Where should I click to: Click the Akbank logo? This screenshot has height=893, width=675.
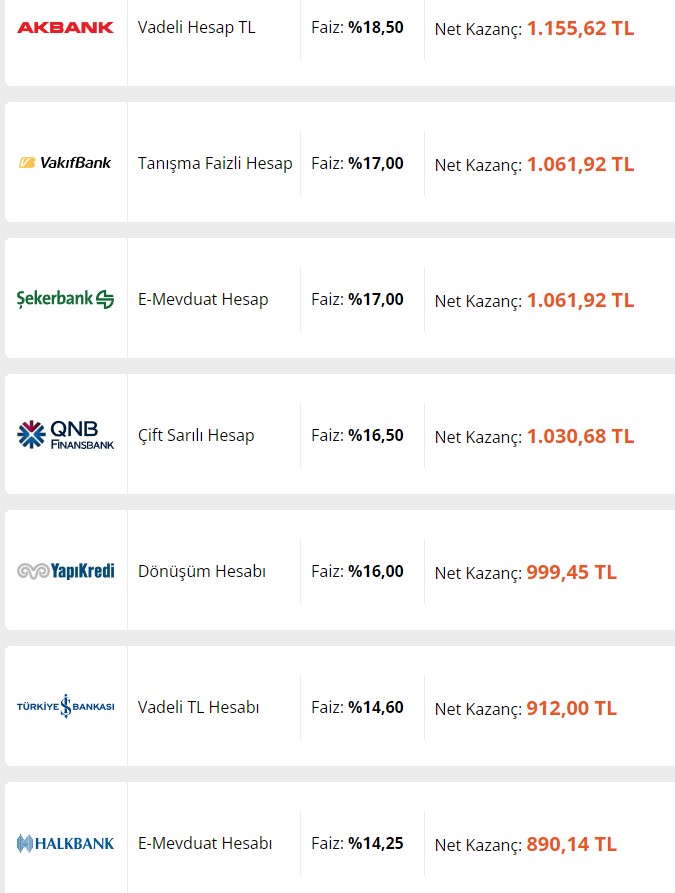tap(66, 27)
